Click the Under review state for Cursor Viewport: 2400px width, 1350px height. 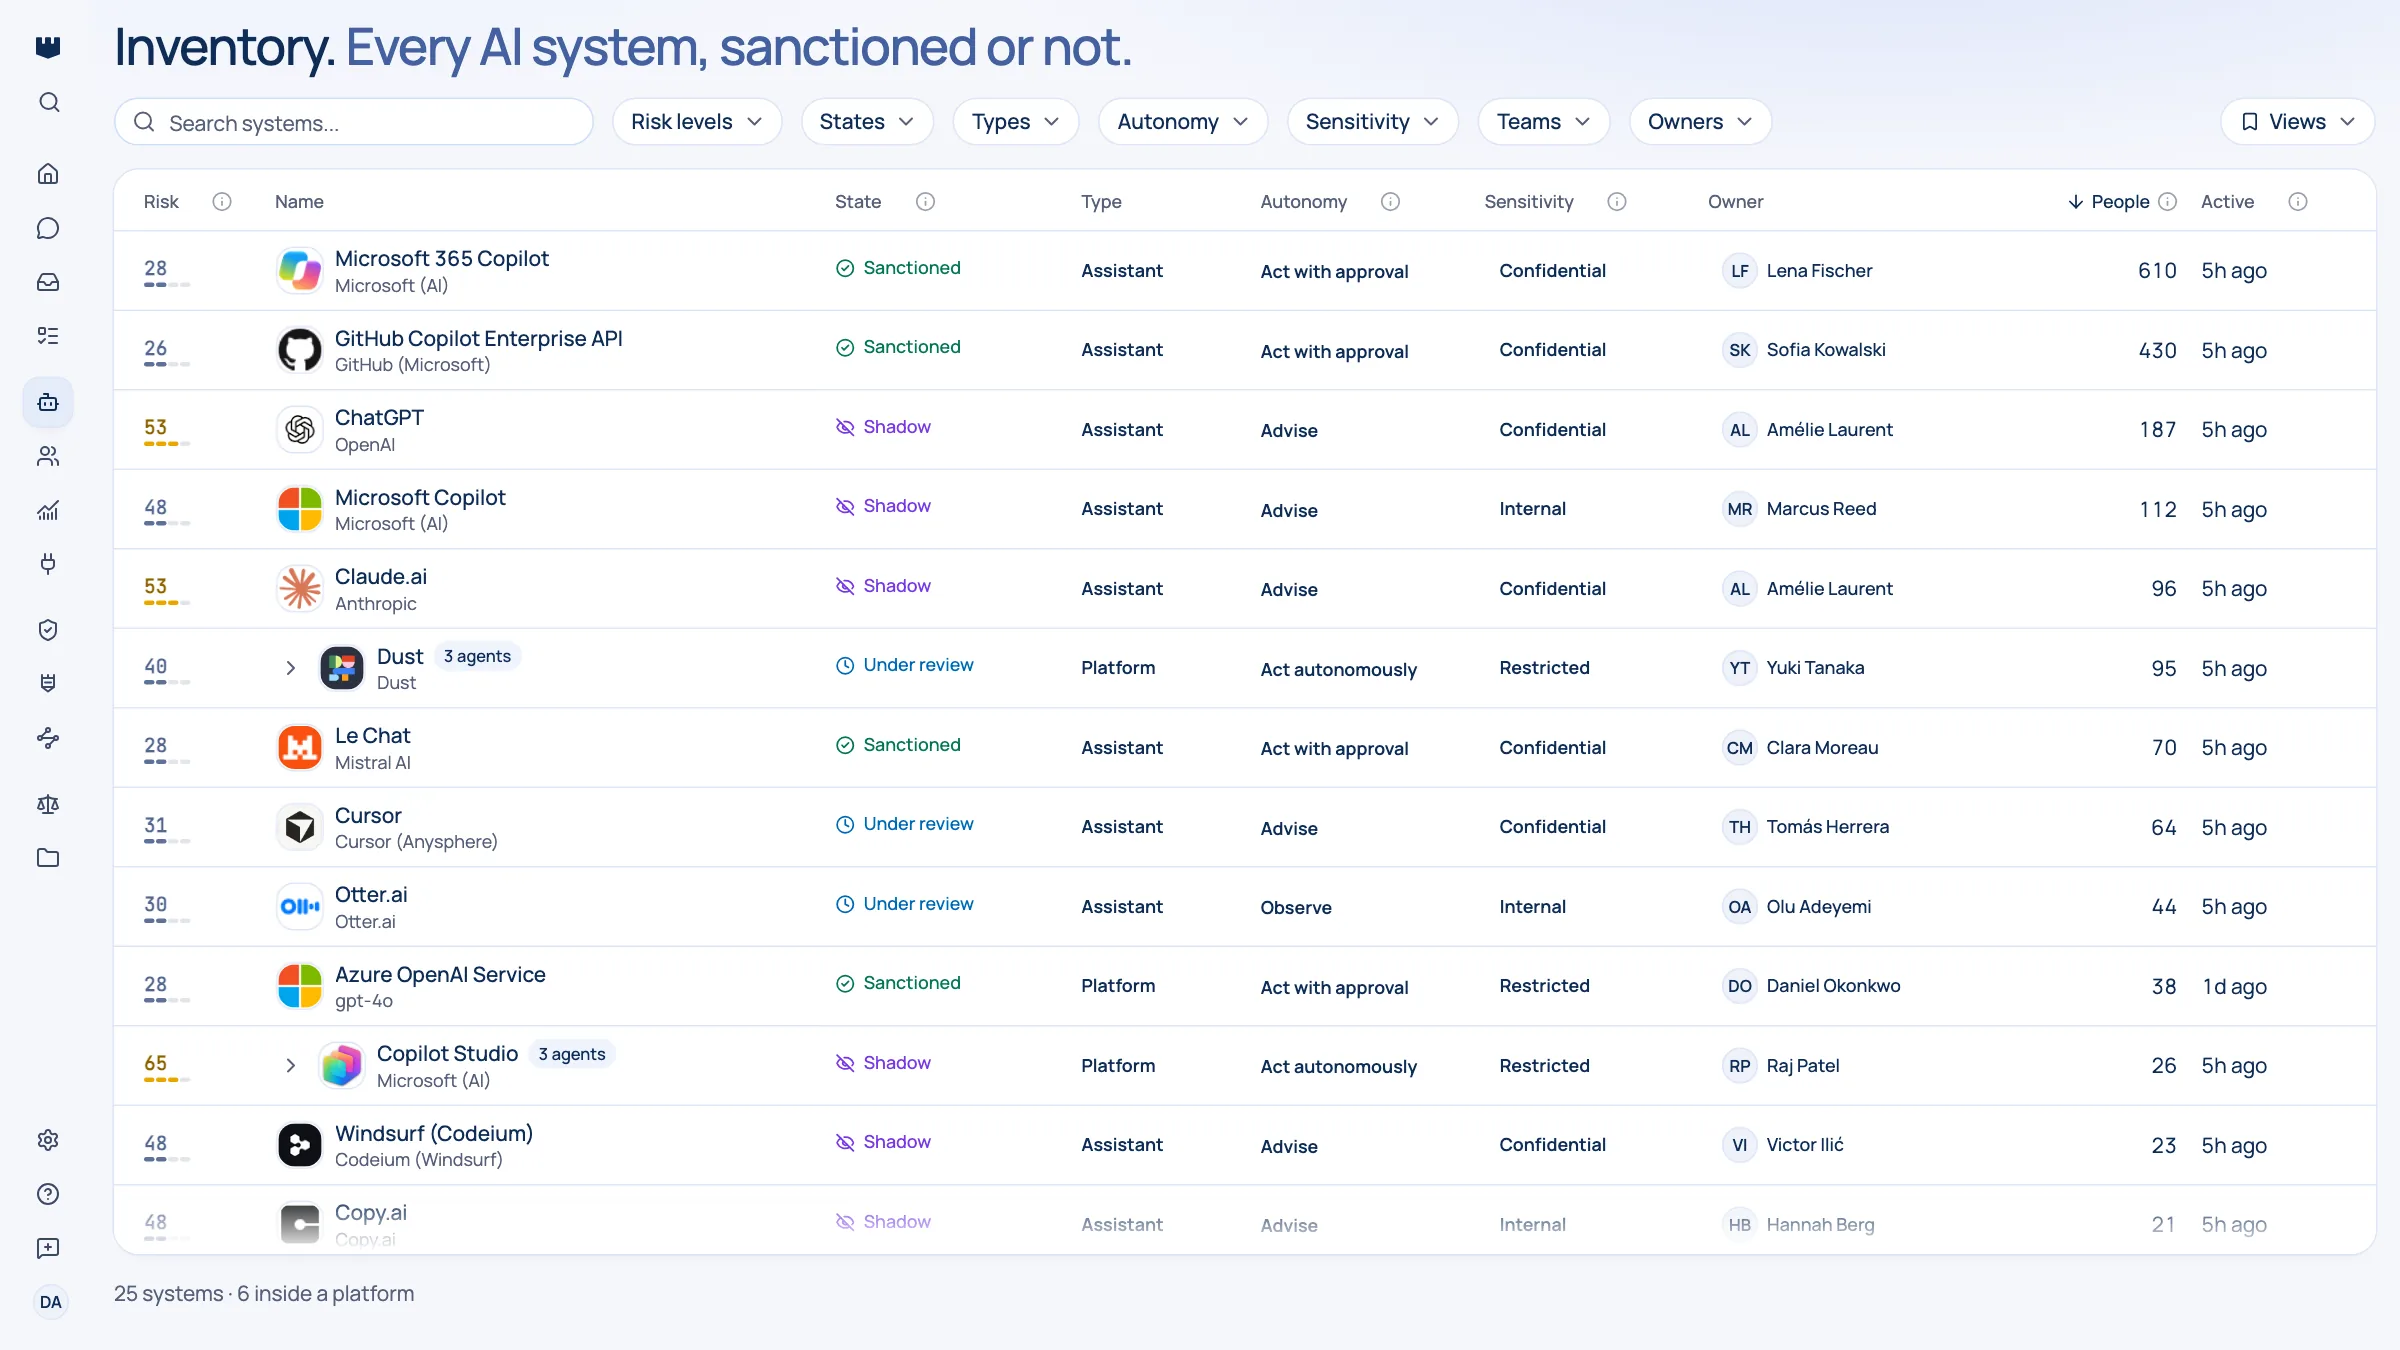[905, 824]
